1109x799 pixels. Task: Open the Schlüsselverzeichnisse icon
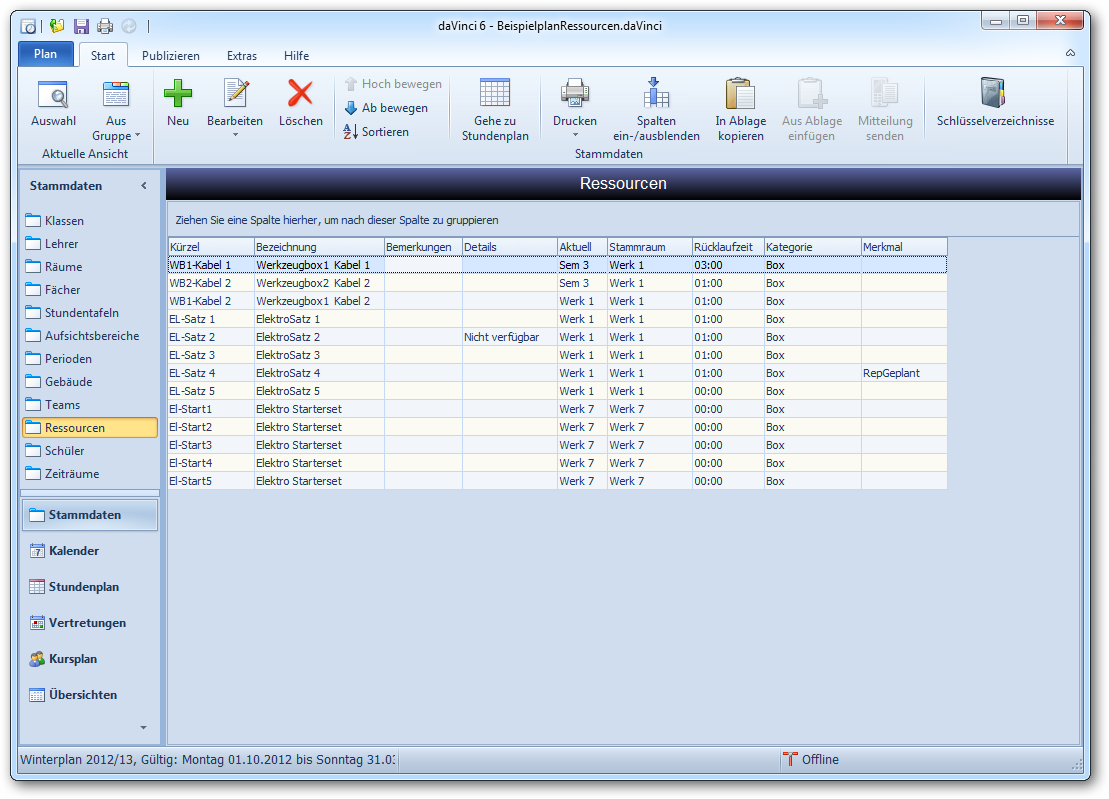tap(994, 93)
